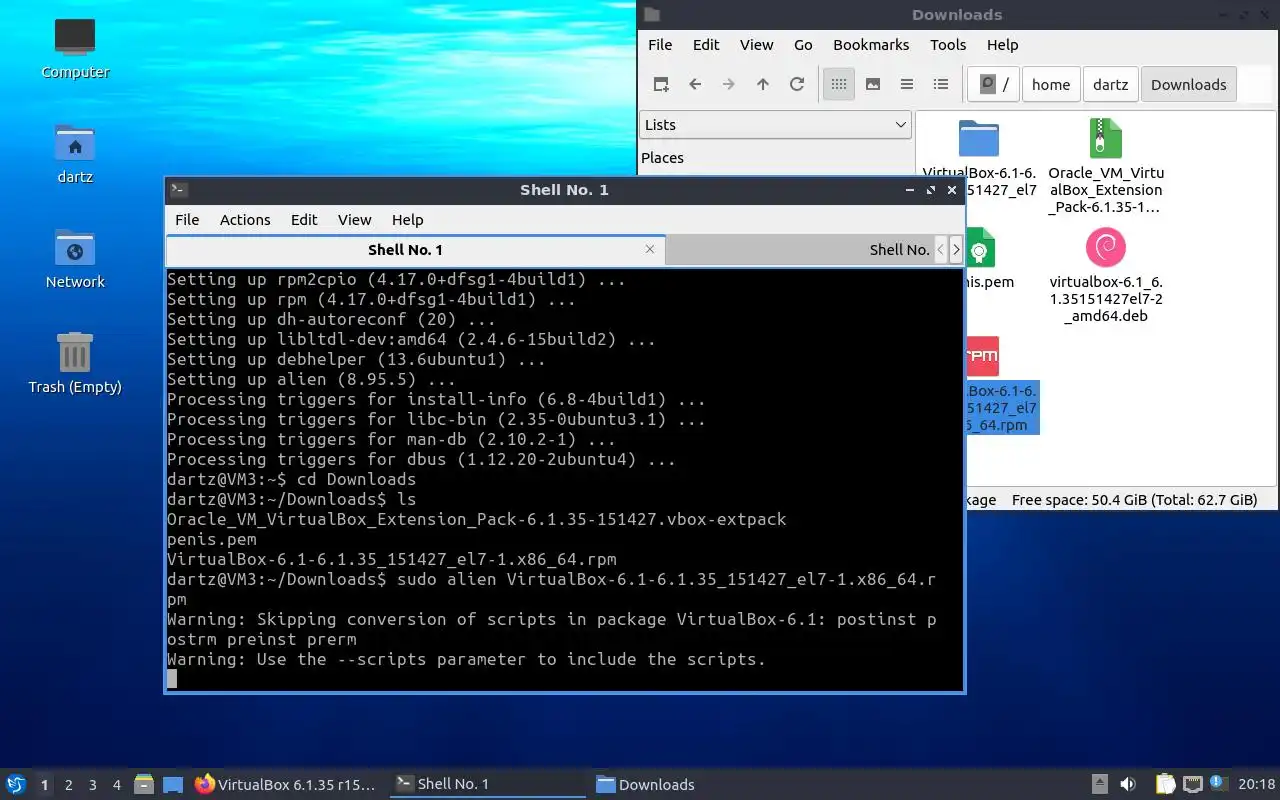Select Oracle VM VirtualBox Extension Pack file
The width and height of the screenshot is (1280, 800).
coord(1106,138)
